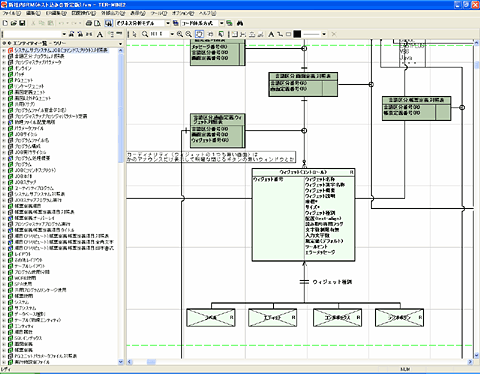Open the オプション menu
The height and width of the screenshot is (374, 480).
[x=183, y=13]
